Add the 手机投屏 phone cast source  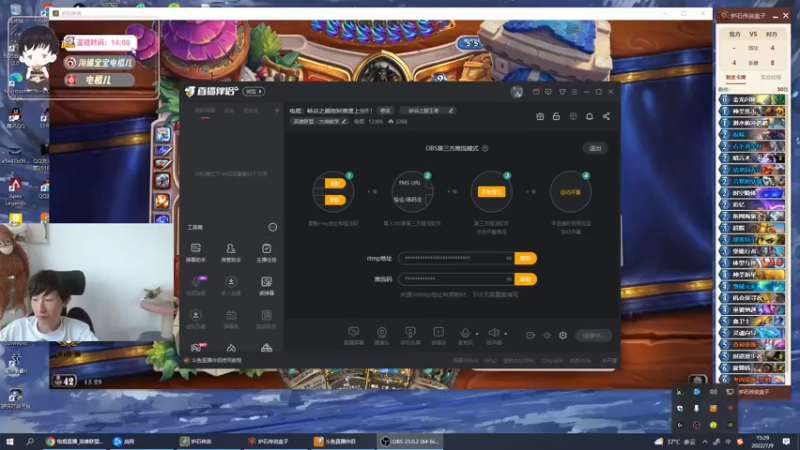pyautogui.click(x=410, y=336)
